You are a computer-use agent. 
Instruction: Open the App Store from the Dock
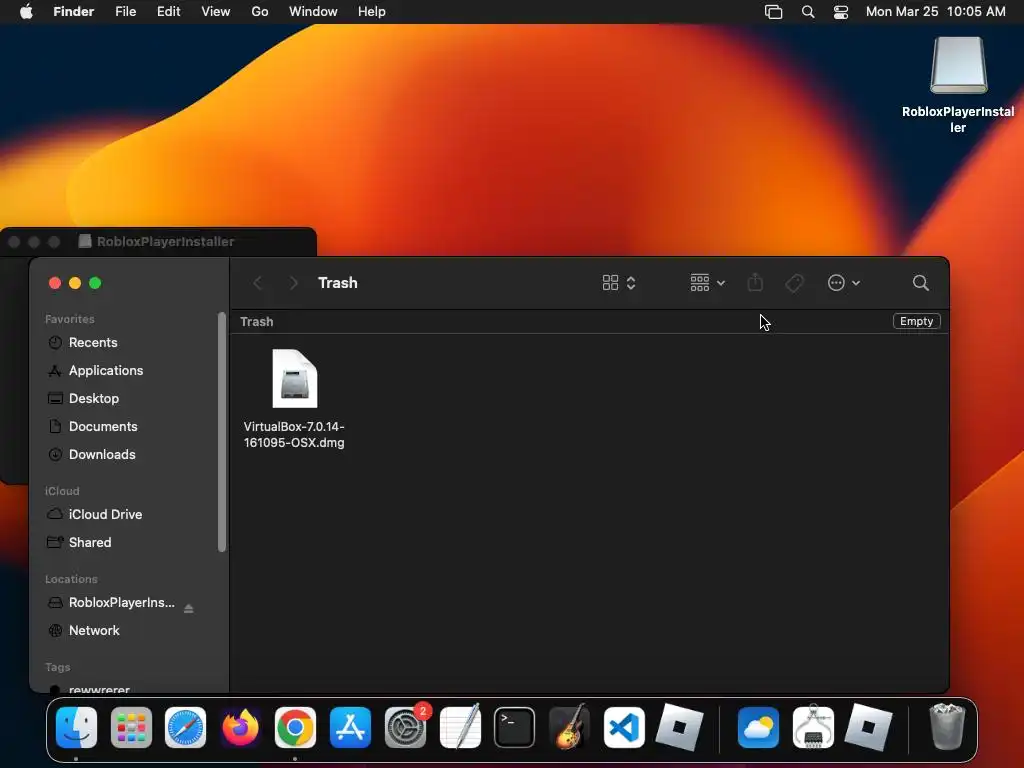click(350, 728)
